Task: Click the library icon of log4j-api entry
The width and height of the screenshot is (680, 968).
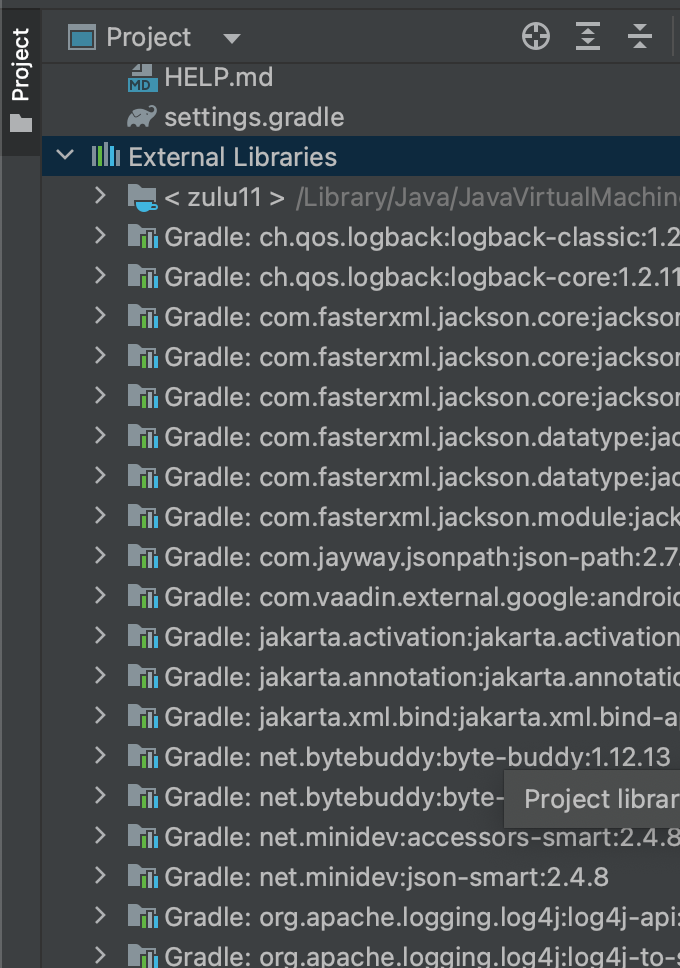Action: click(143, 916)
